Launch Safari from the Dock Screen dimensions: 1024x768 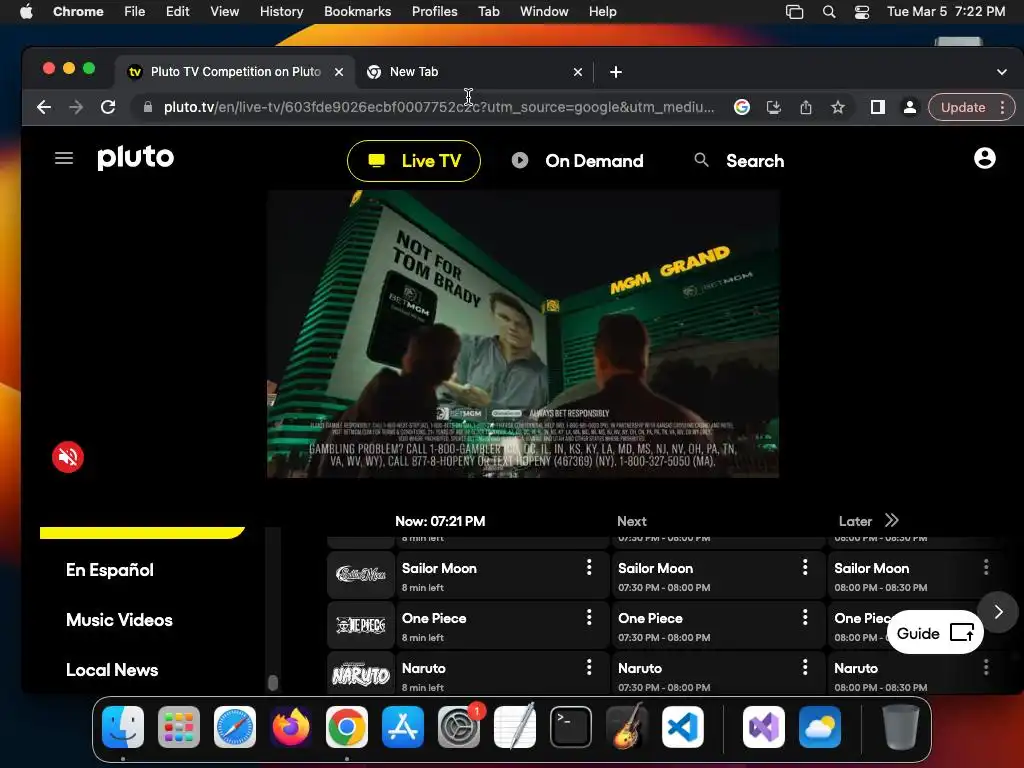click(x=235, y=727)
